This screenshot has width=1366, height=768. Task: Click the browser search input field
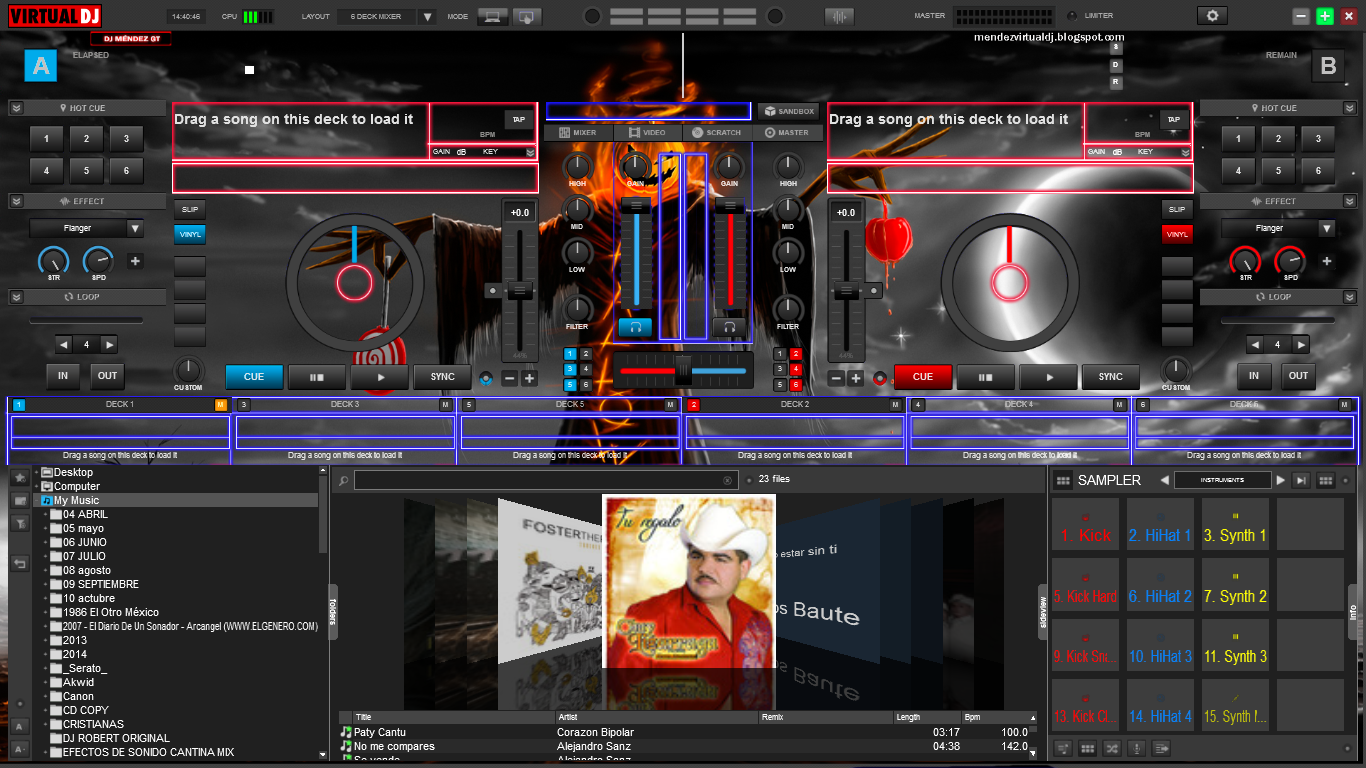546,481
